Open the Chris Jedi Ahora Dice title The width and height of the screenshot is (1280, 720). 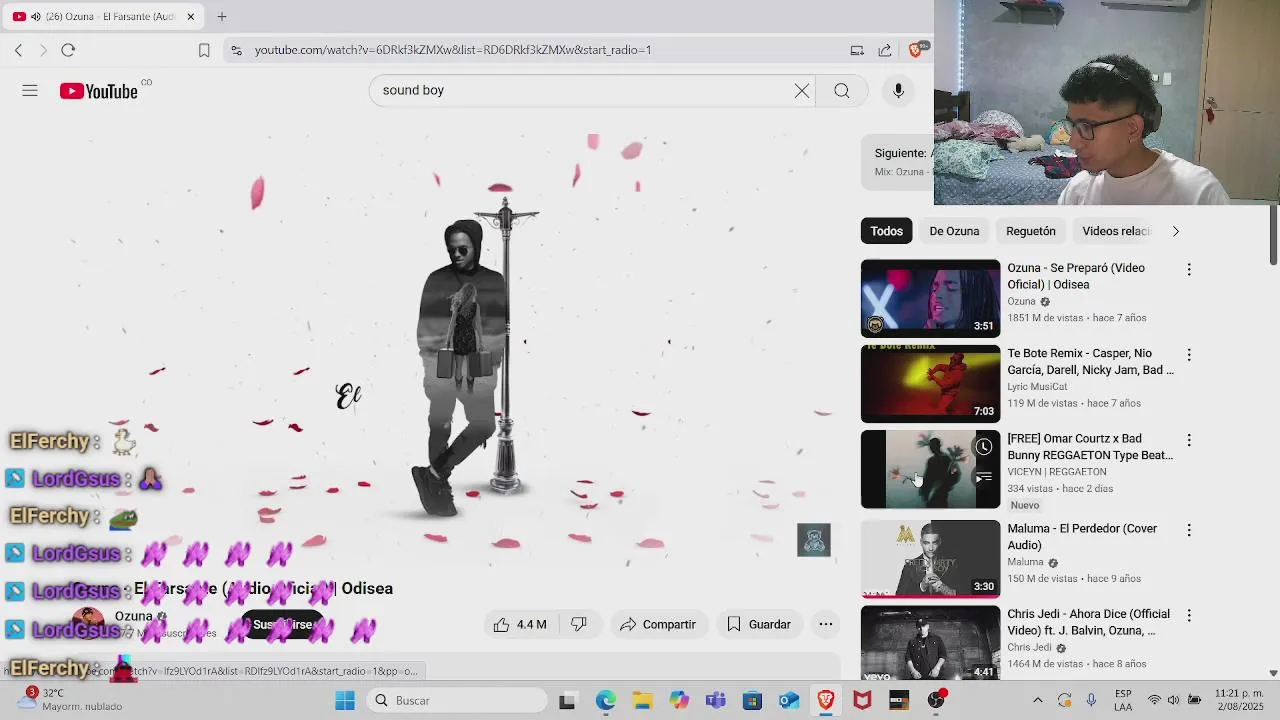click(x=1088, y=622)
